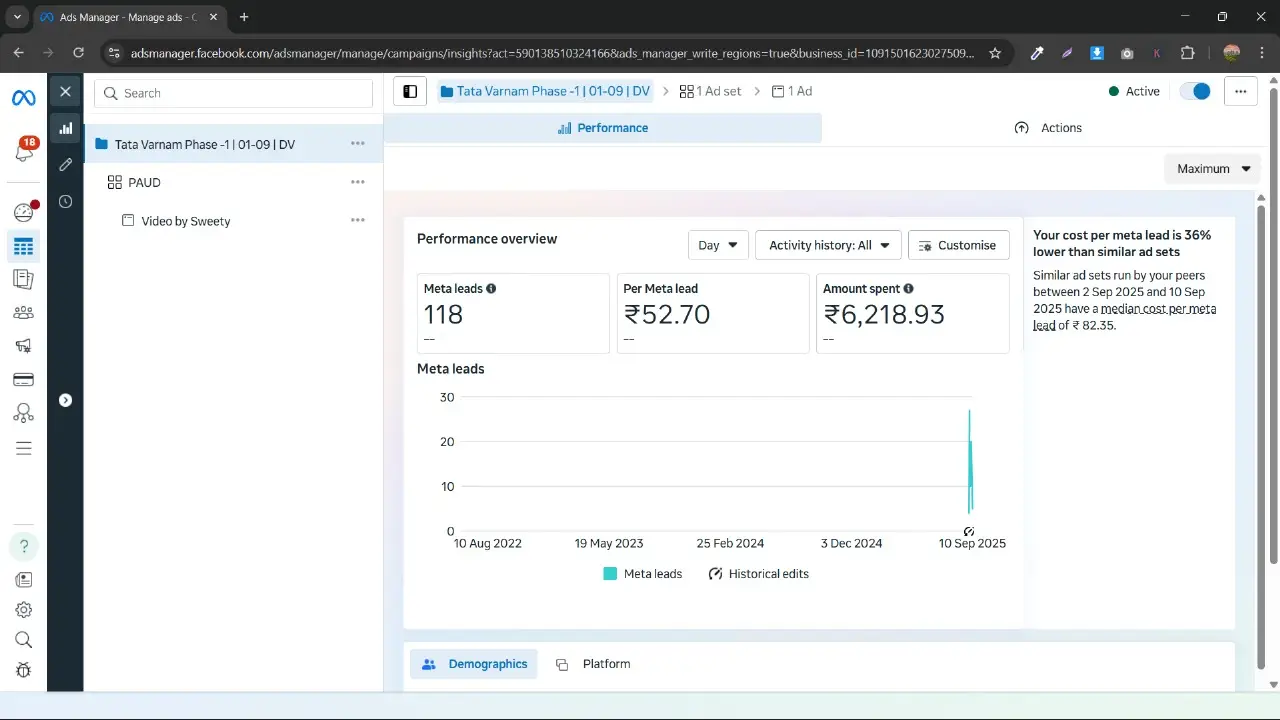Switch to the Actions tab
The image size is (1280, 720).
click(1048, 128)
